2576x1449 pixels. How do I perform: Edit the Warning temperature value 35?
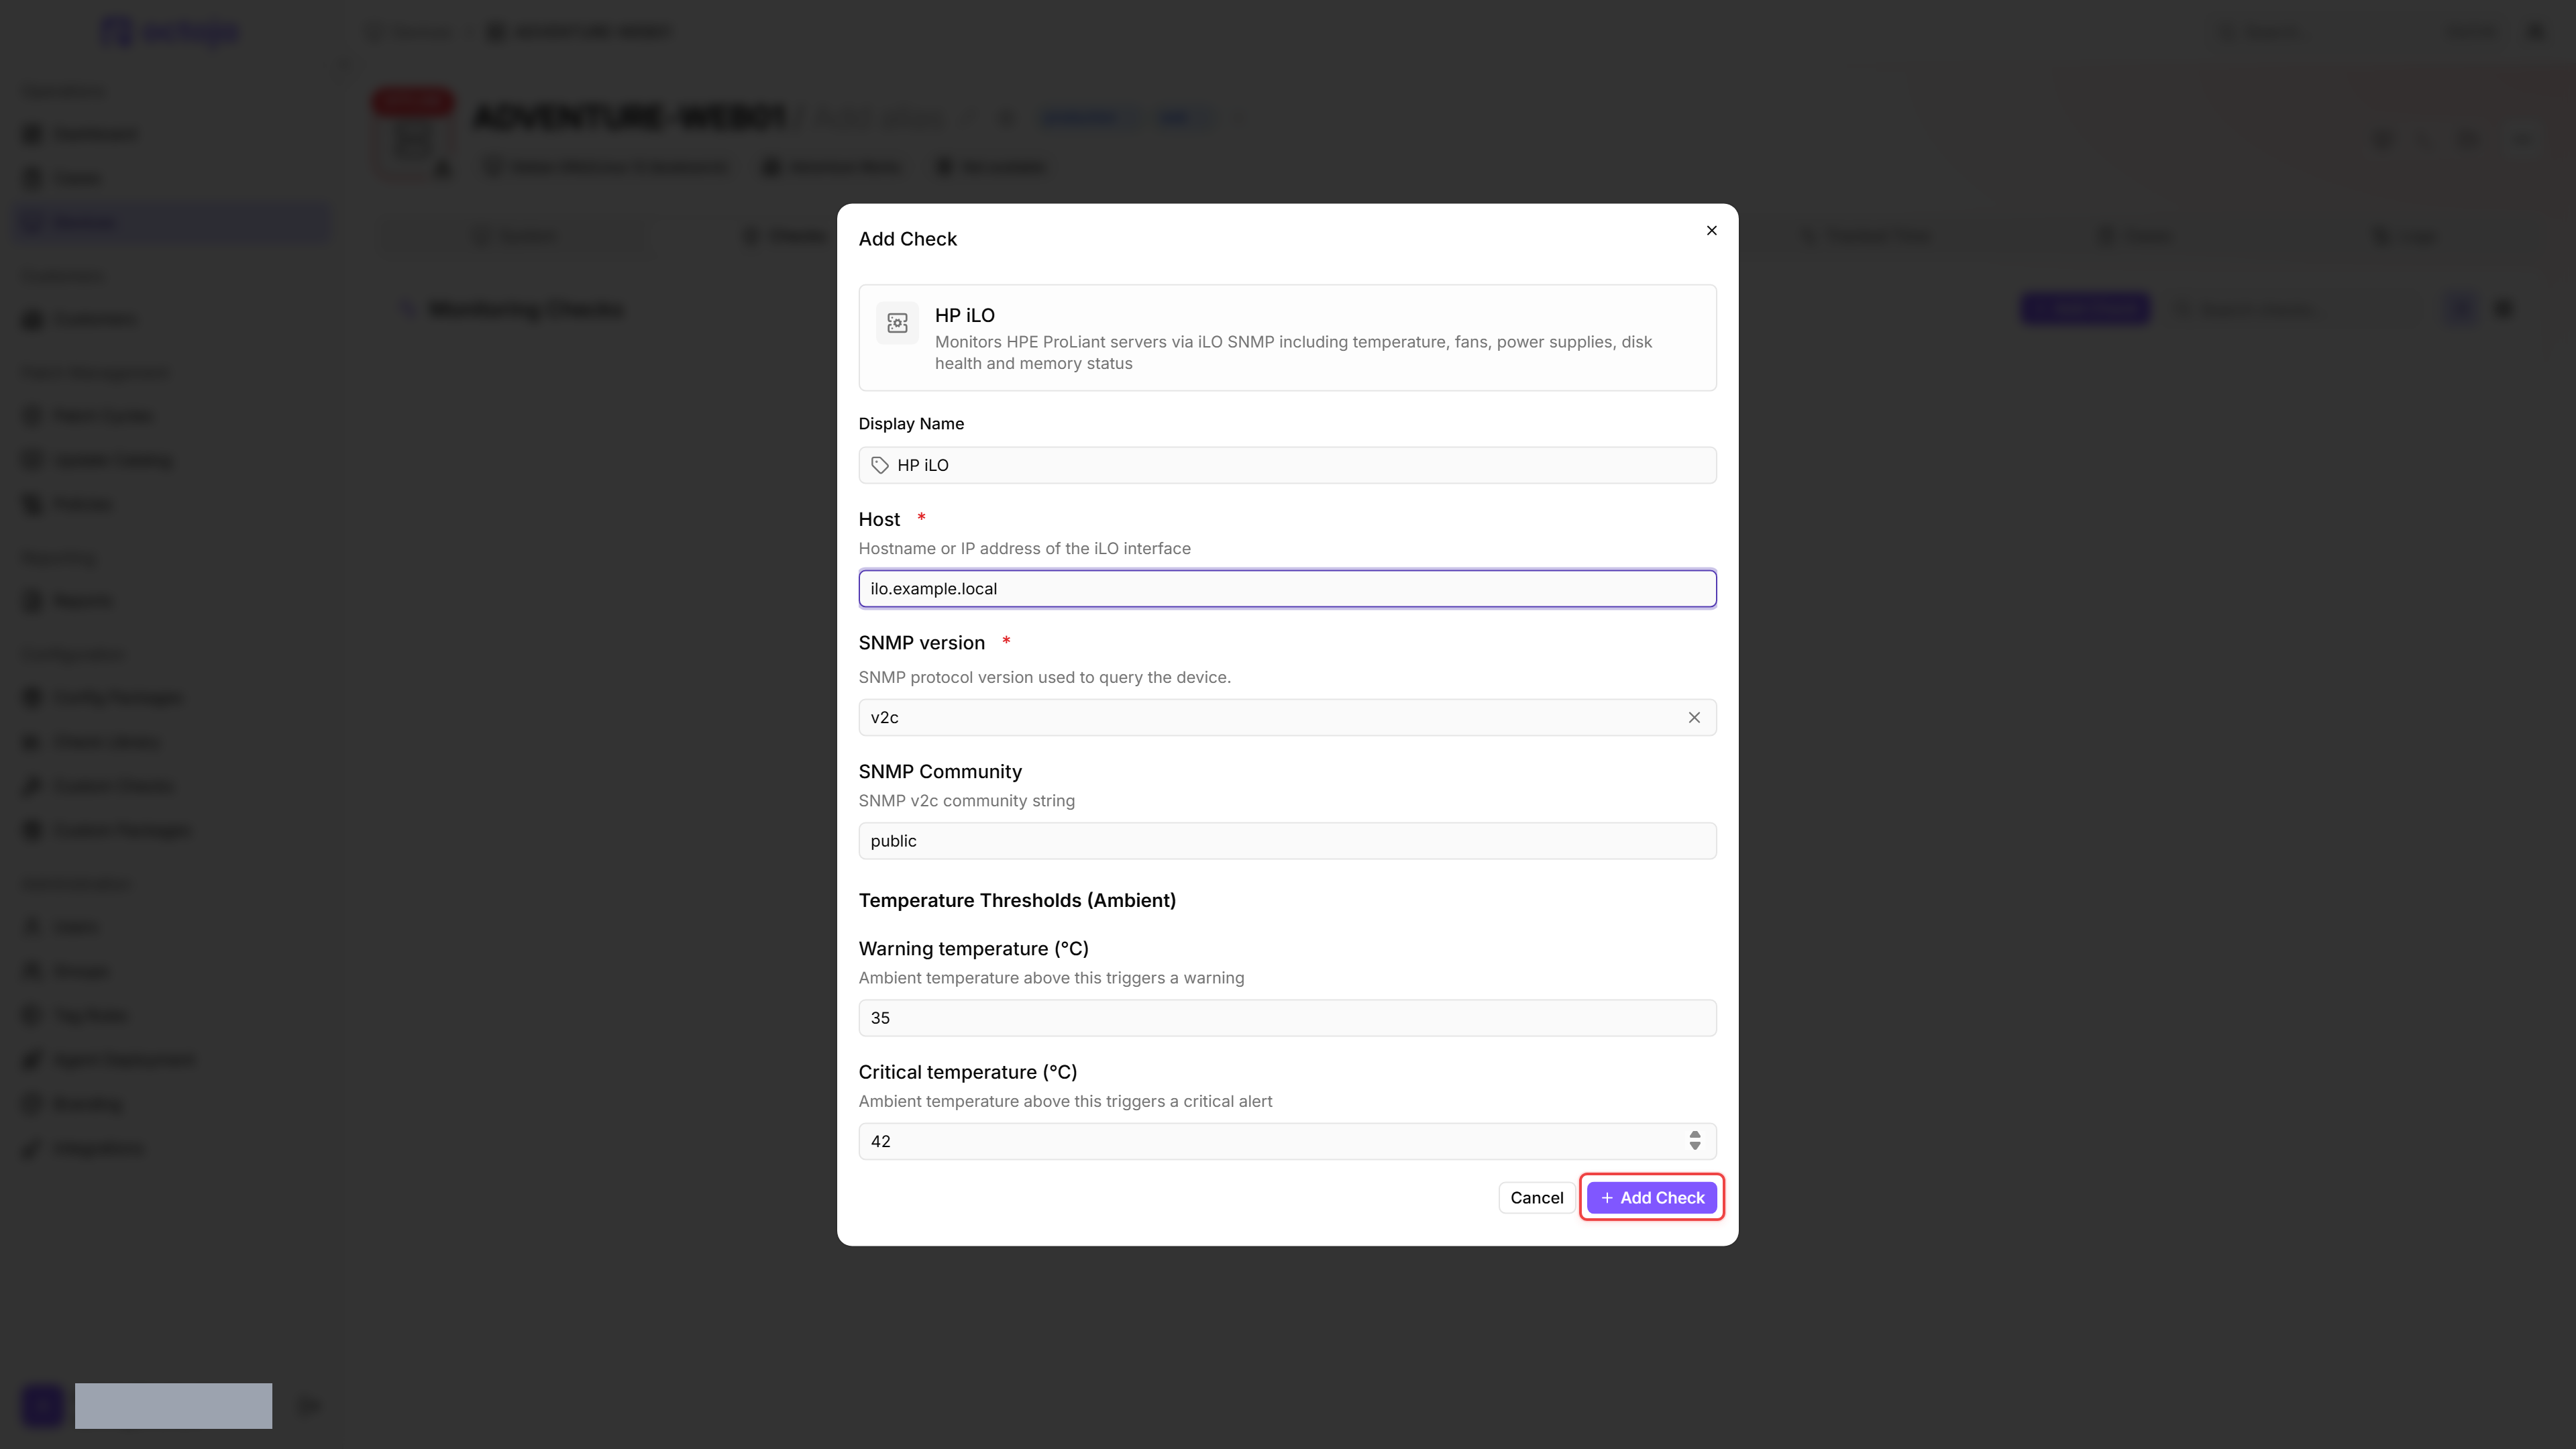1287,1018
